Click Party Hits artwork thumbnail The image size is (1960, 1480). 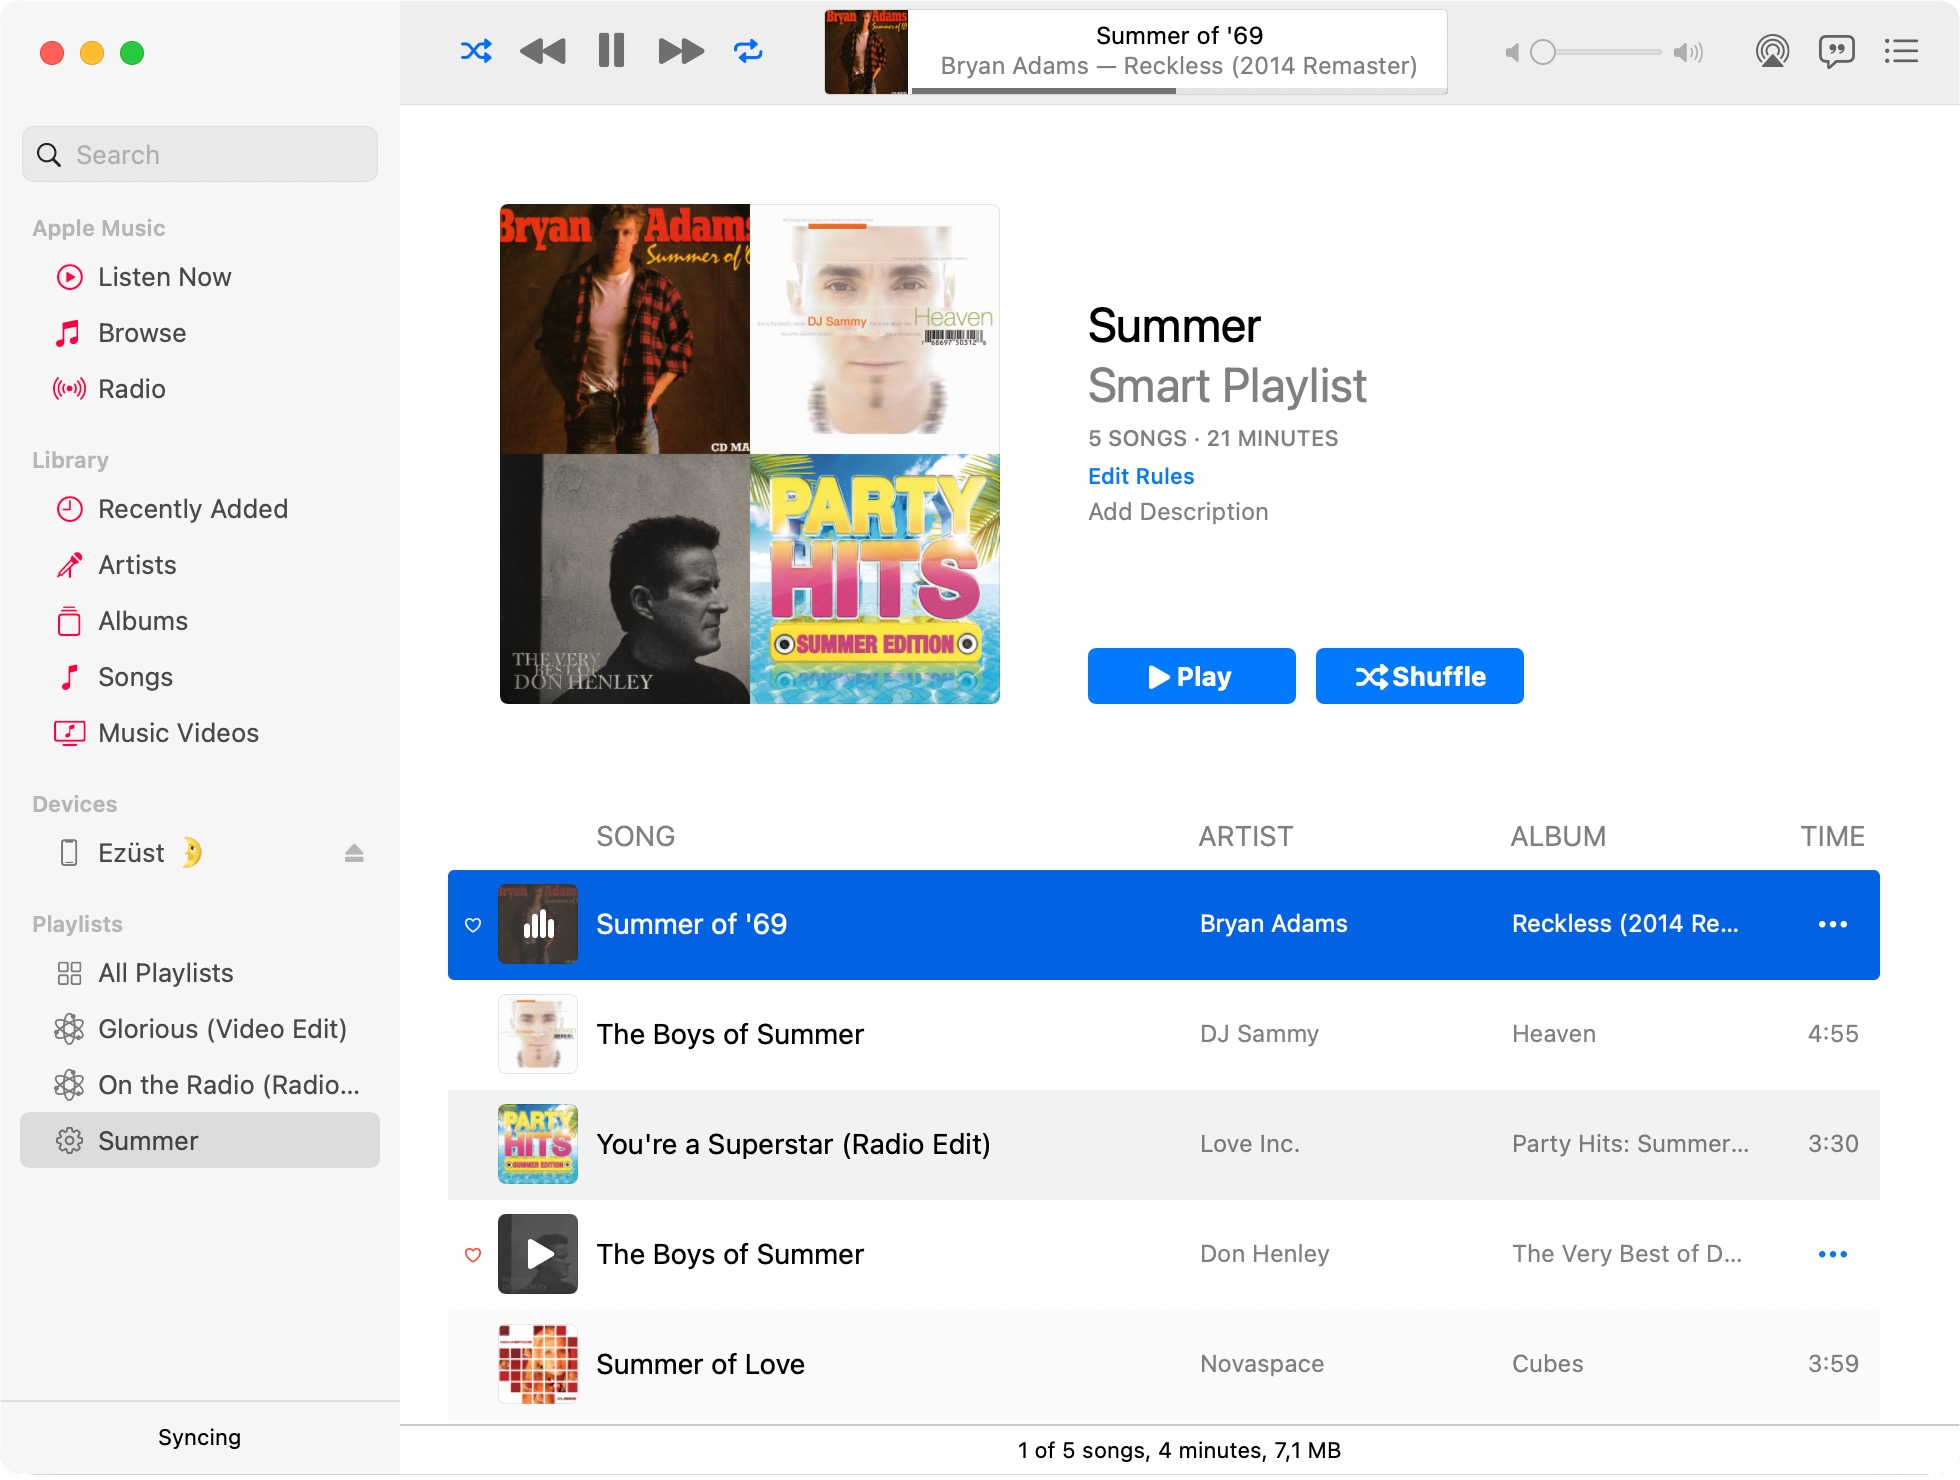(538, 1144)
